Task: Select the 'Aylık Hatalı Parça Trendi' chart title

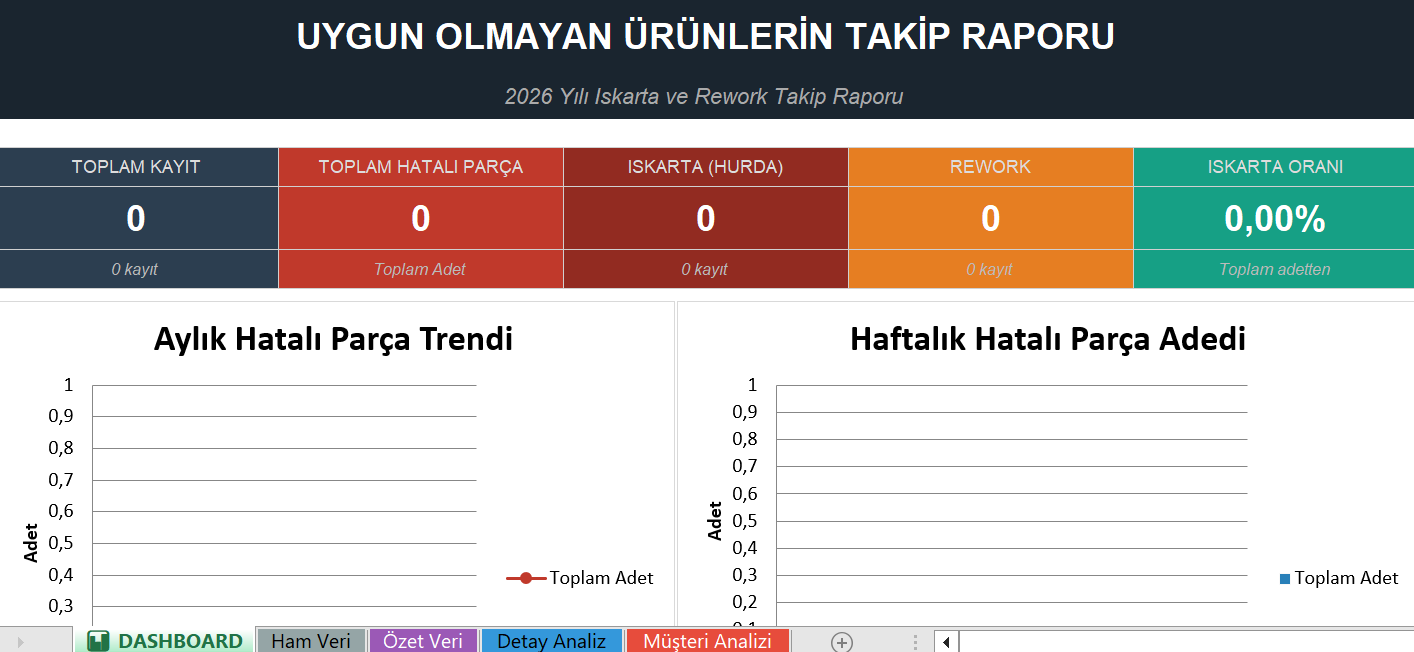Action: (333, 339)
